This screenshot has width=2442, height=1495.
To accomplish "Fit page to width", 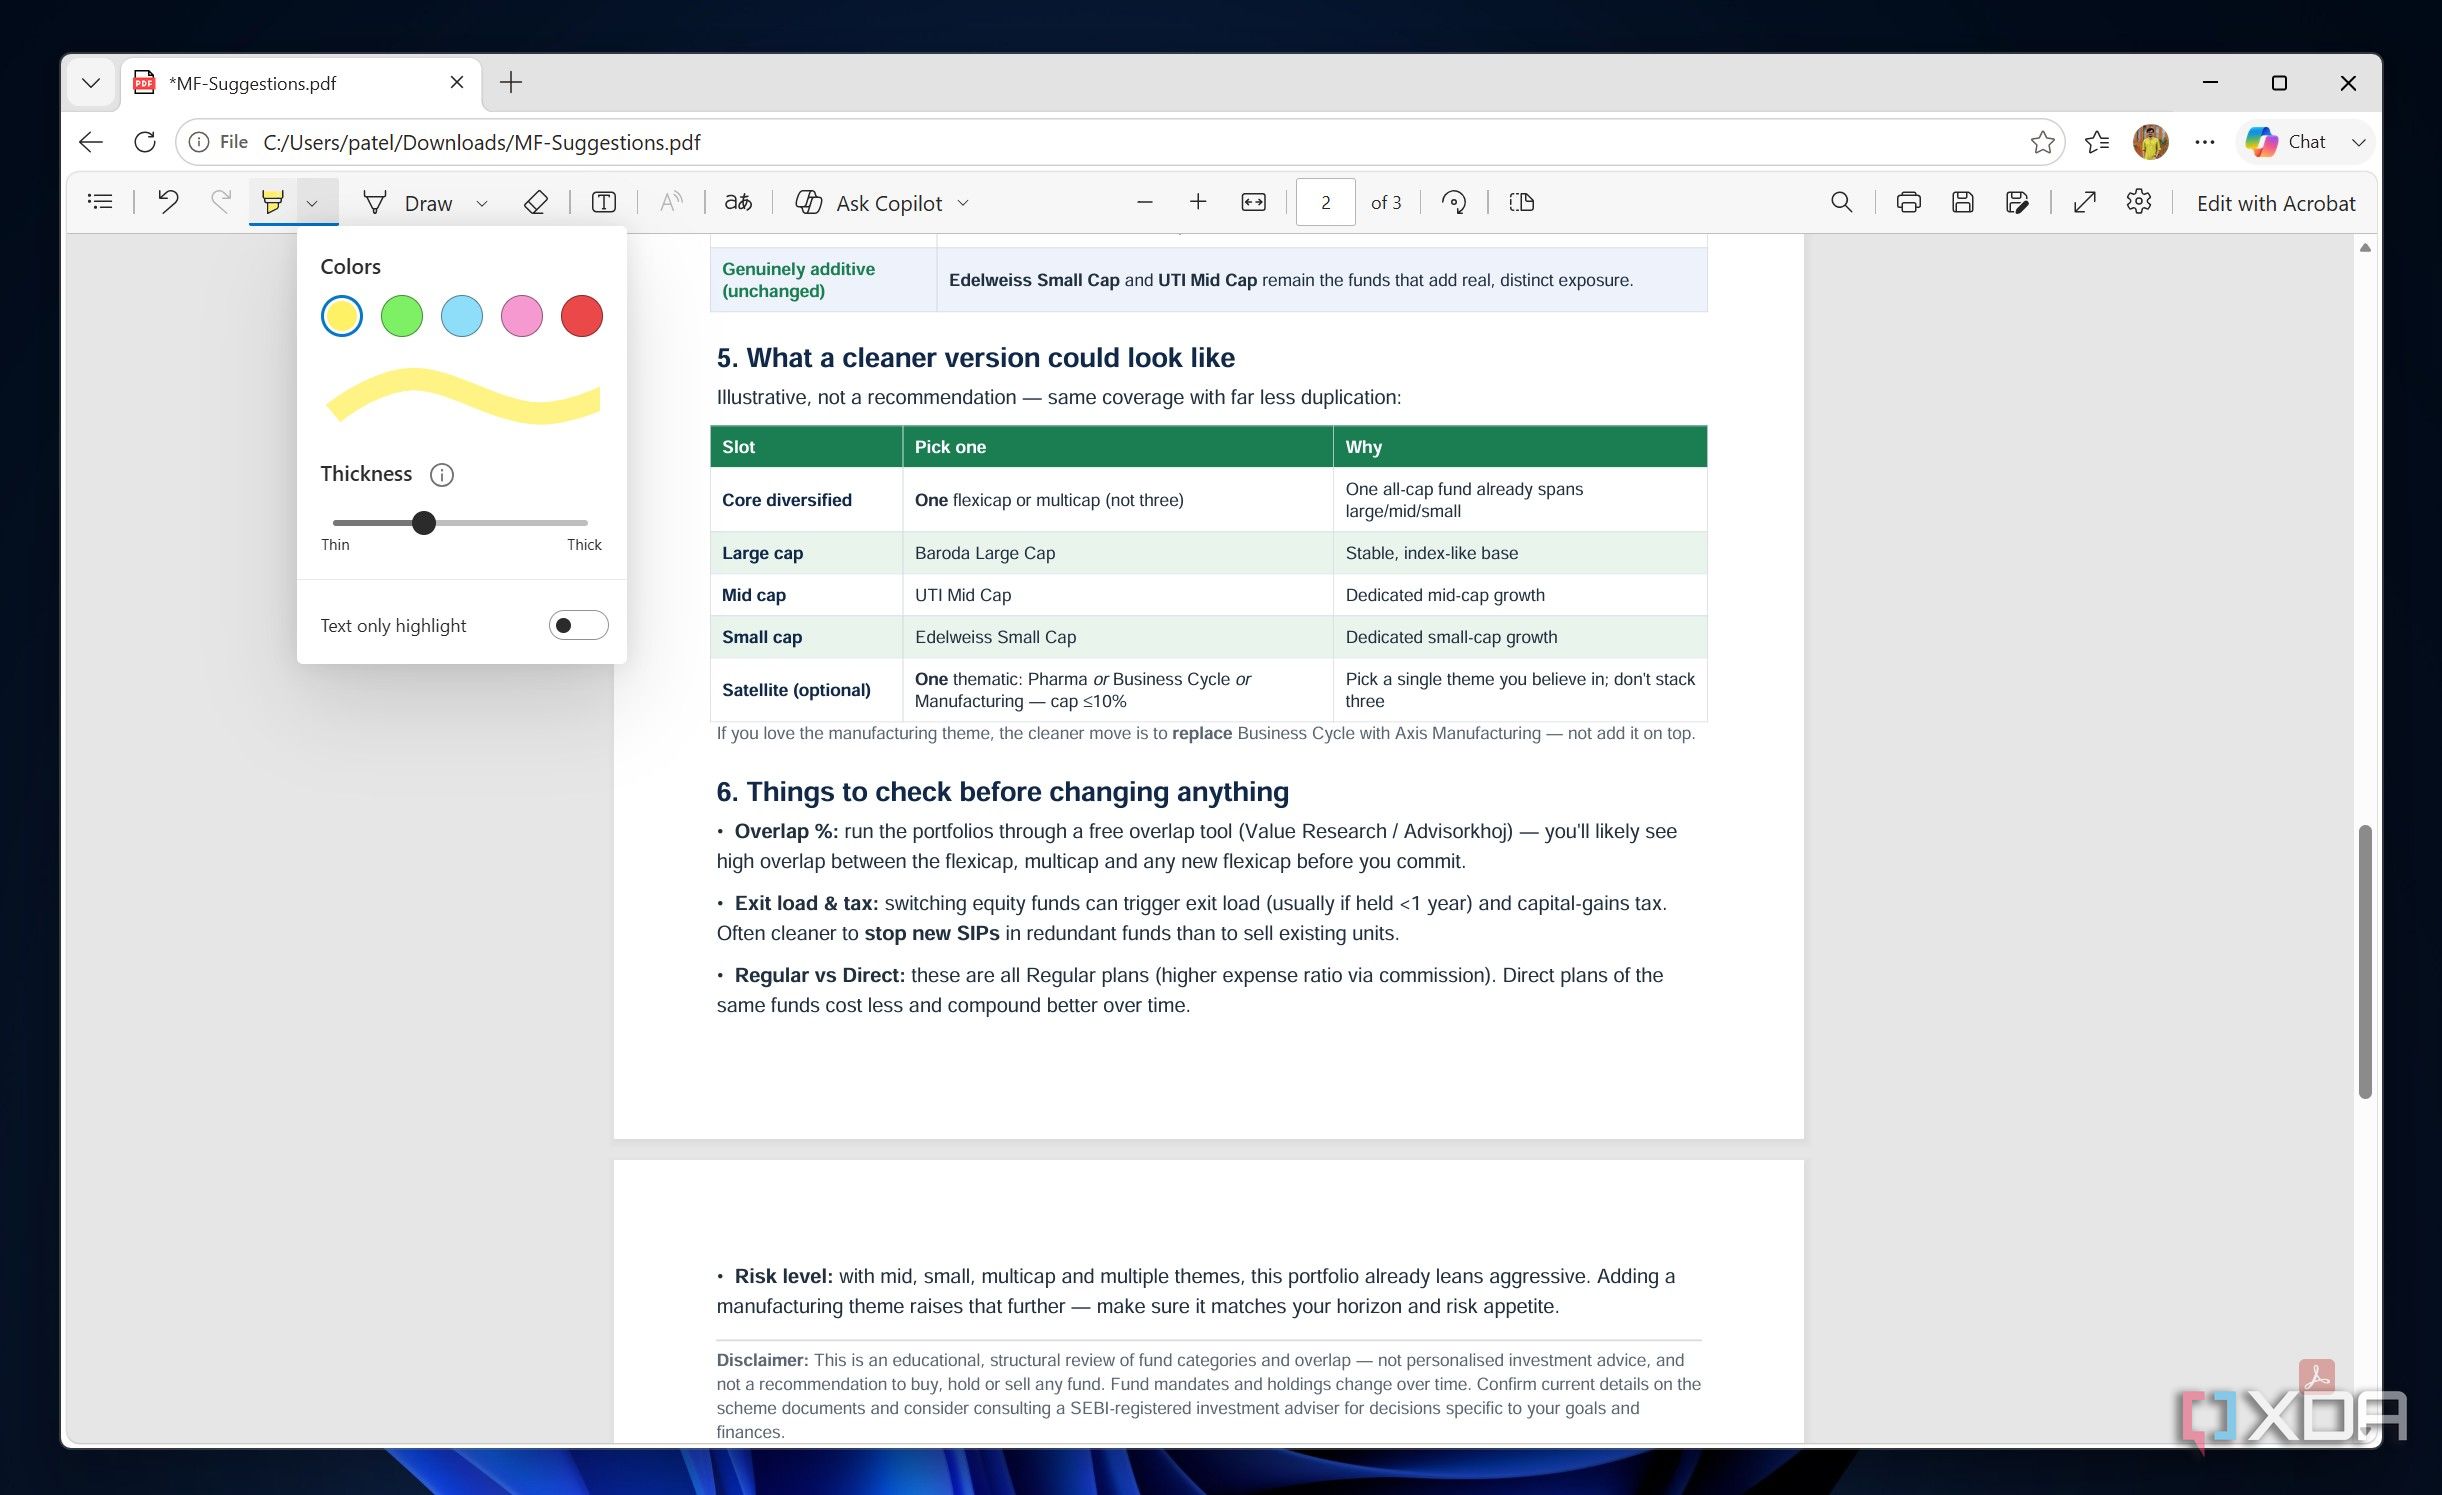I will [1253, 202].
